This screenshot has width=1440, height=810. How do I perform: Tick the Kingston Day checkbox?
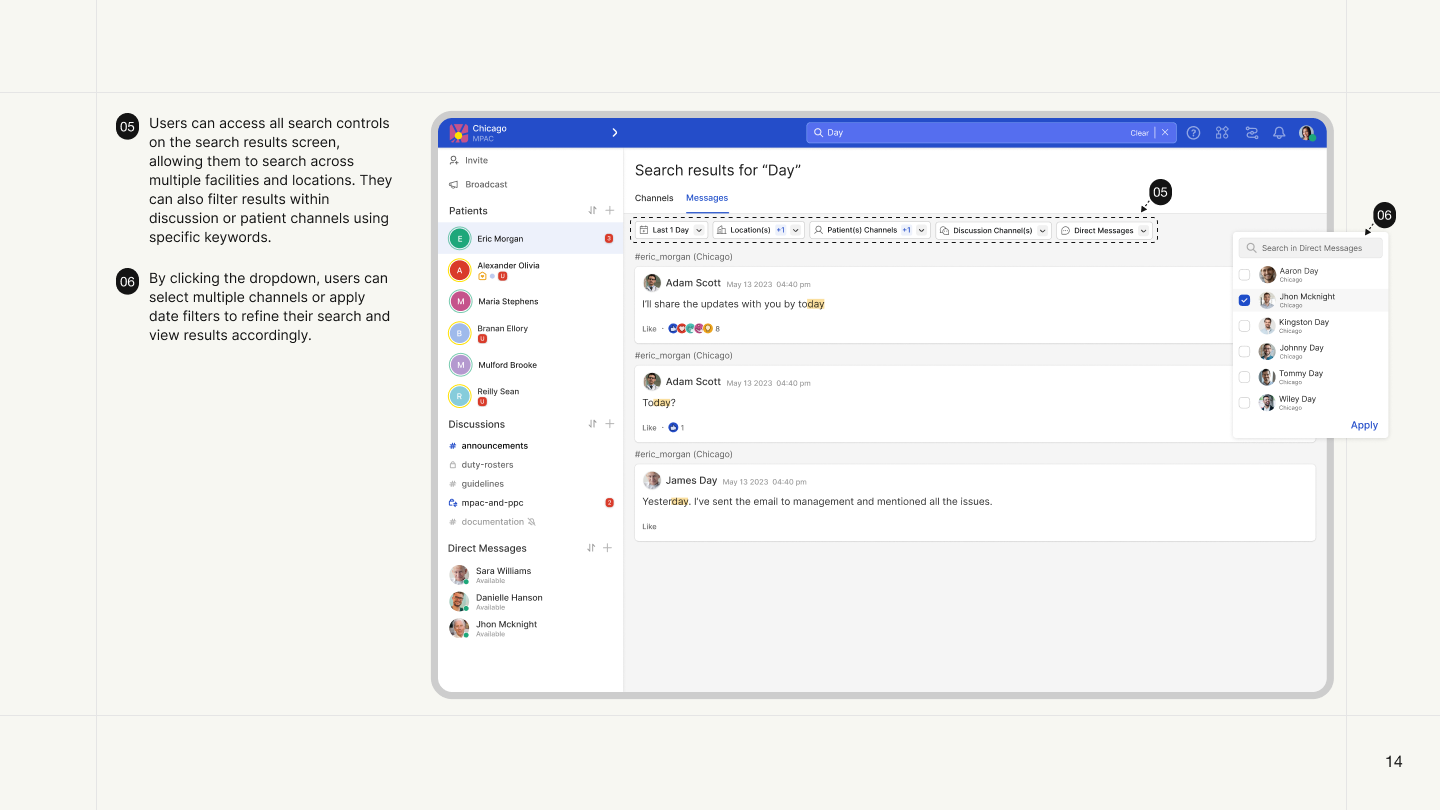coord(1244,326)
